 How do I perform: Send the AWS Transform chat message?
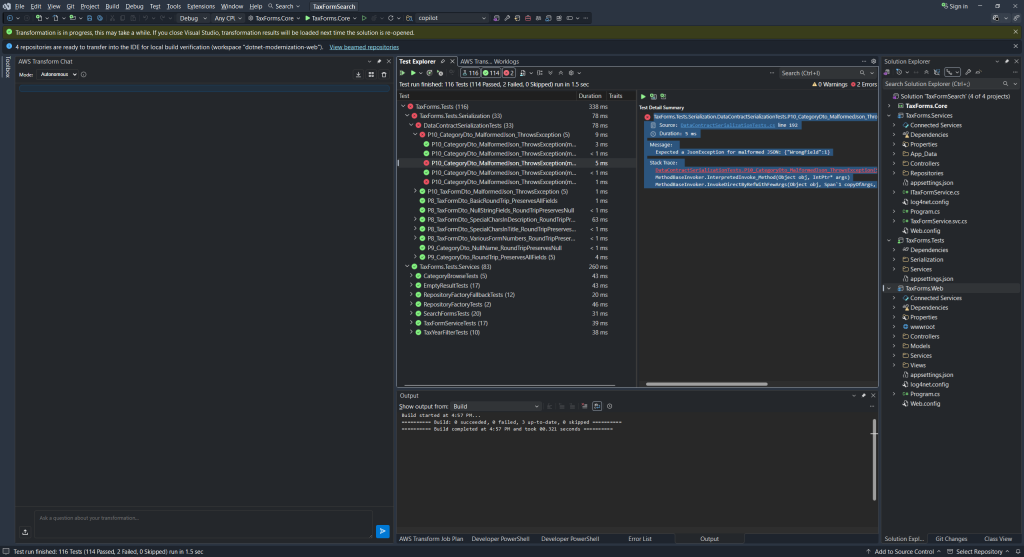pyautogui.click(x=383, y=532)
